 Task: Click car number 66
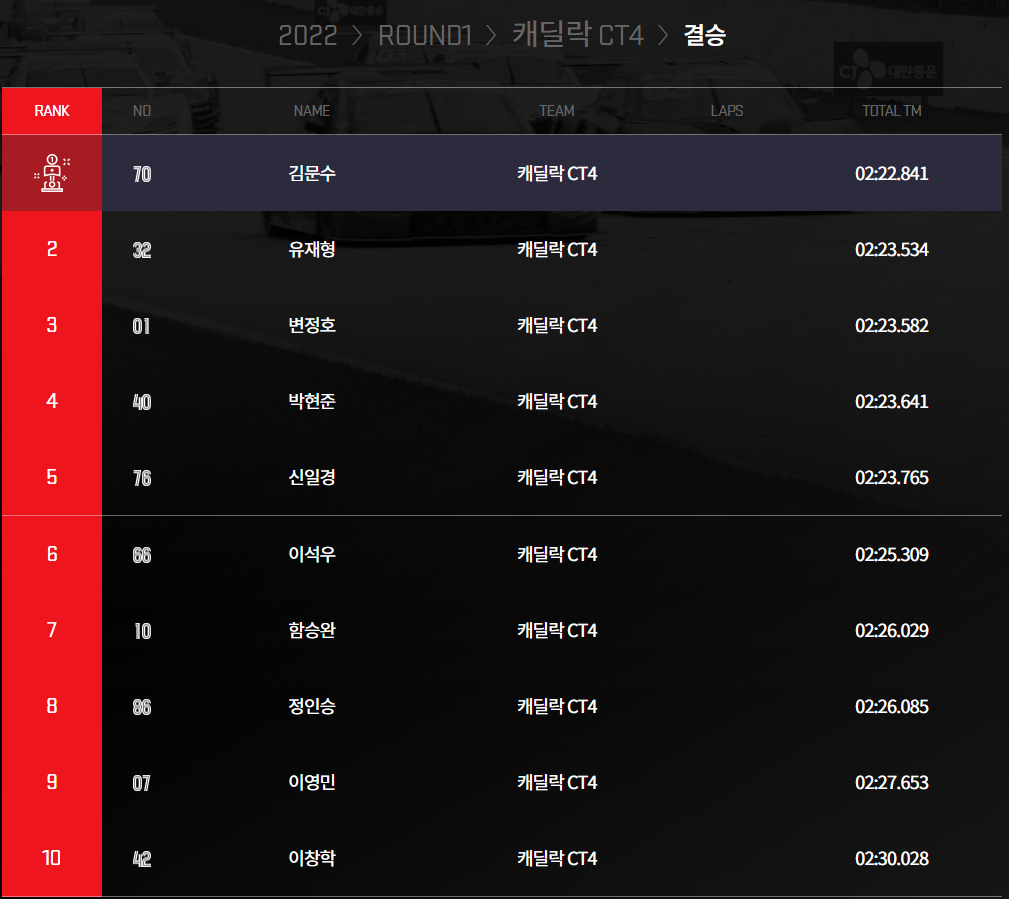tap(142, 555)
